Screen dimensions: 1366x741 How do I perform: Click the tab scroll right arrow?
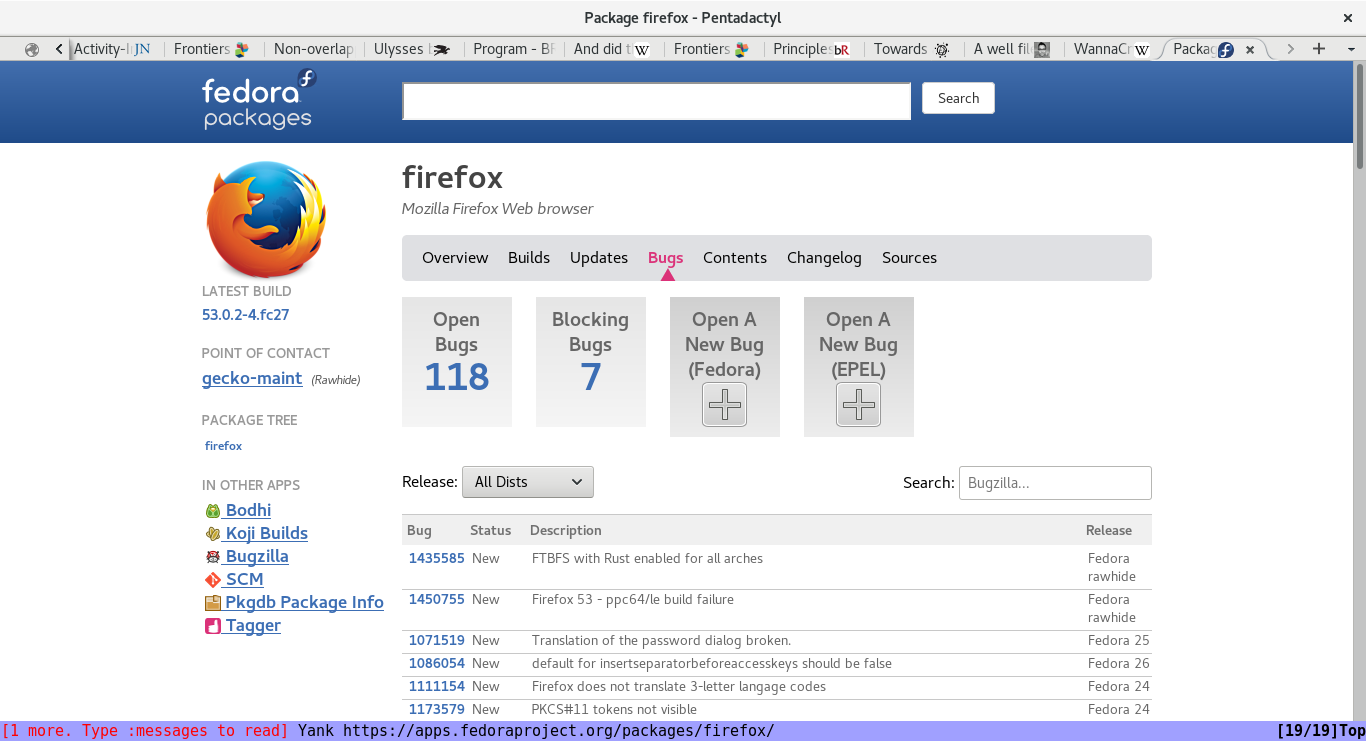pos(1290,49)
